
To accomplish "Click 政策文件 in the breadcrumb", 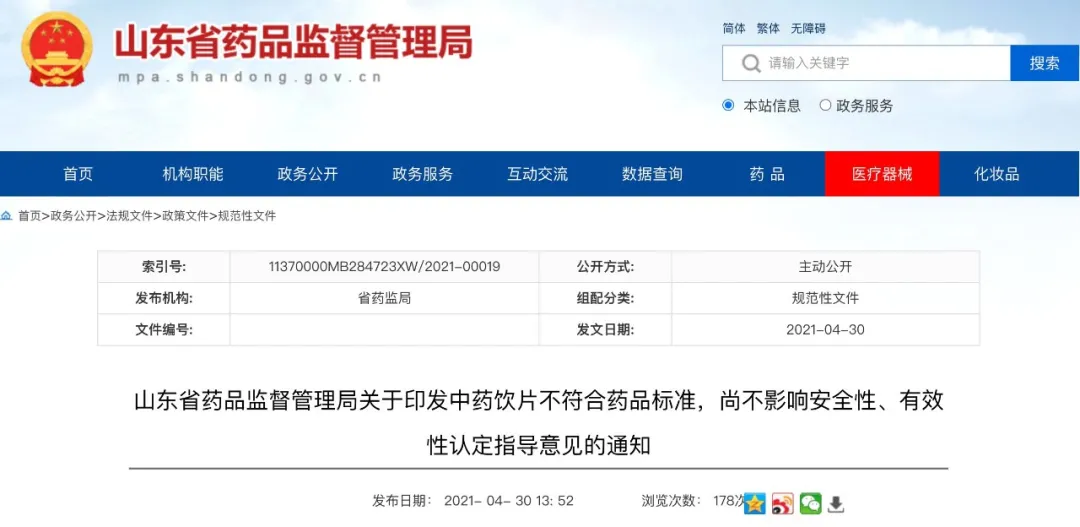I will [185, 216].
